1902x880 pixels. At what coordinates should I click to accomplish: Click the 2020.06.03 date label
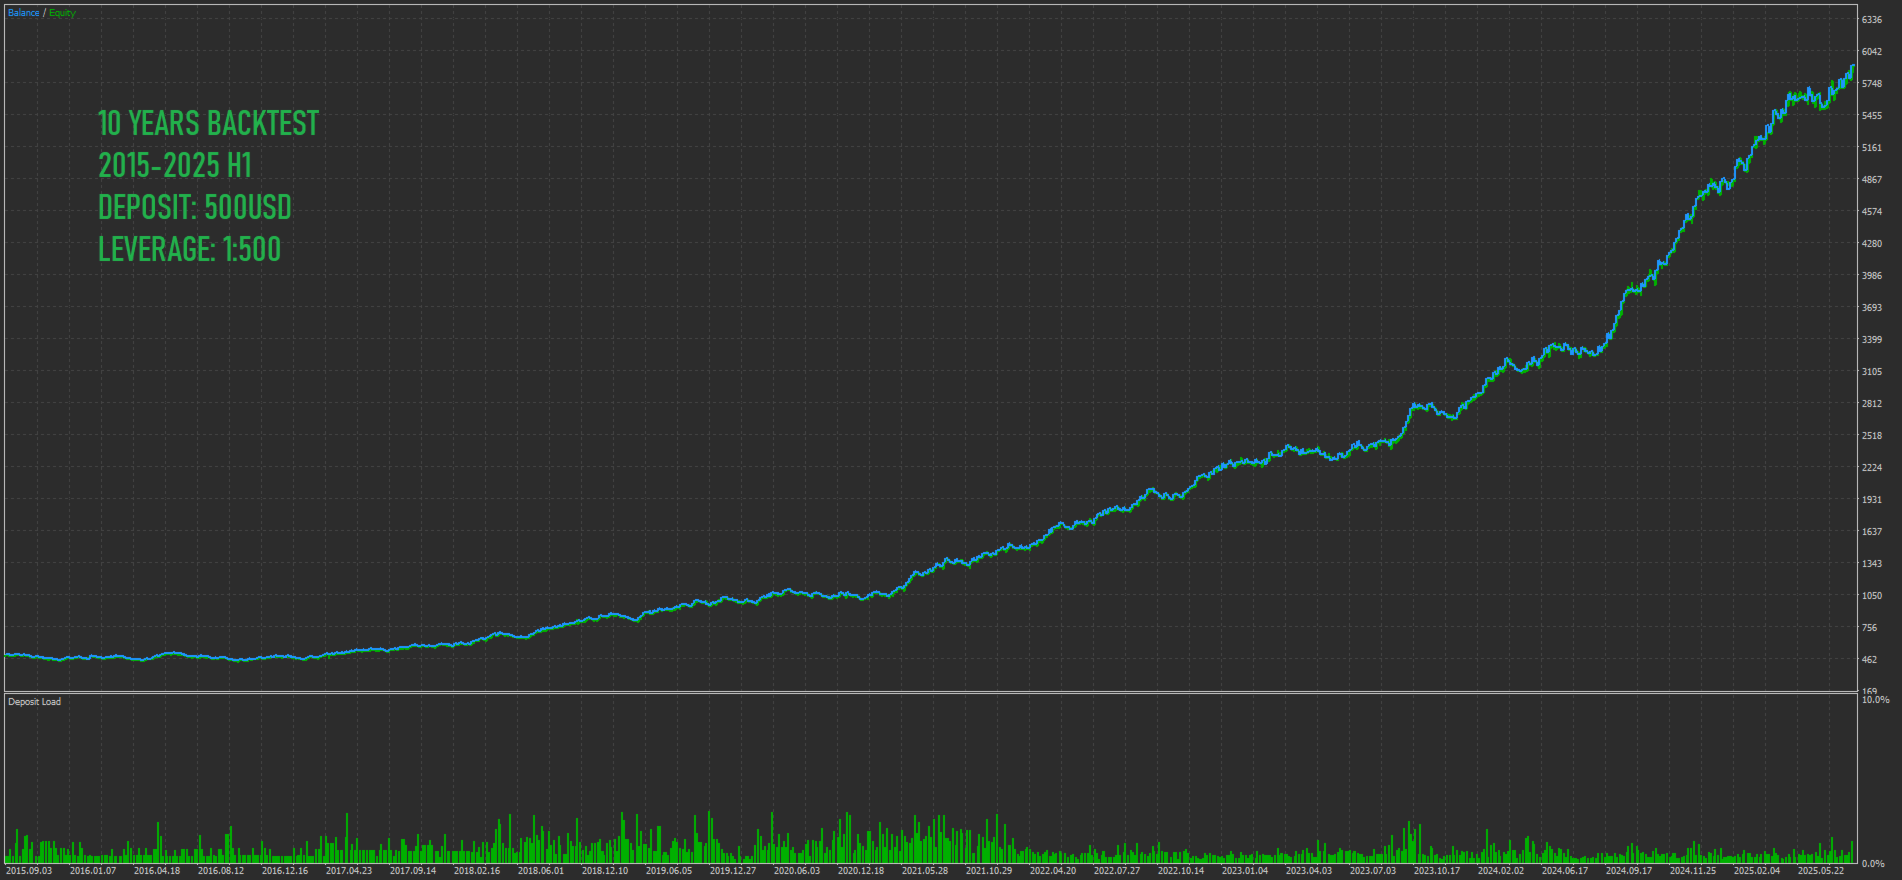pyautogui.click(x=797, y=871)
